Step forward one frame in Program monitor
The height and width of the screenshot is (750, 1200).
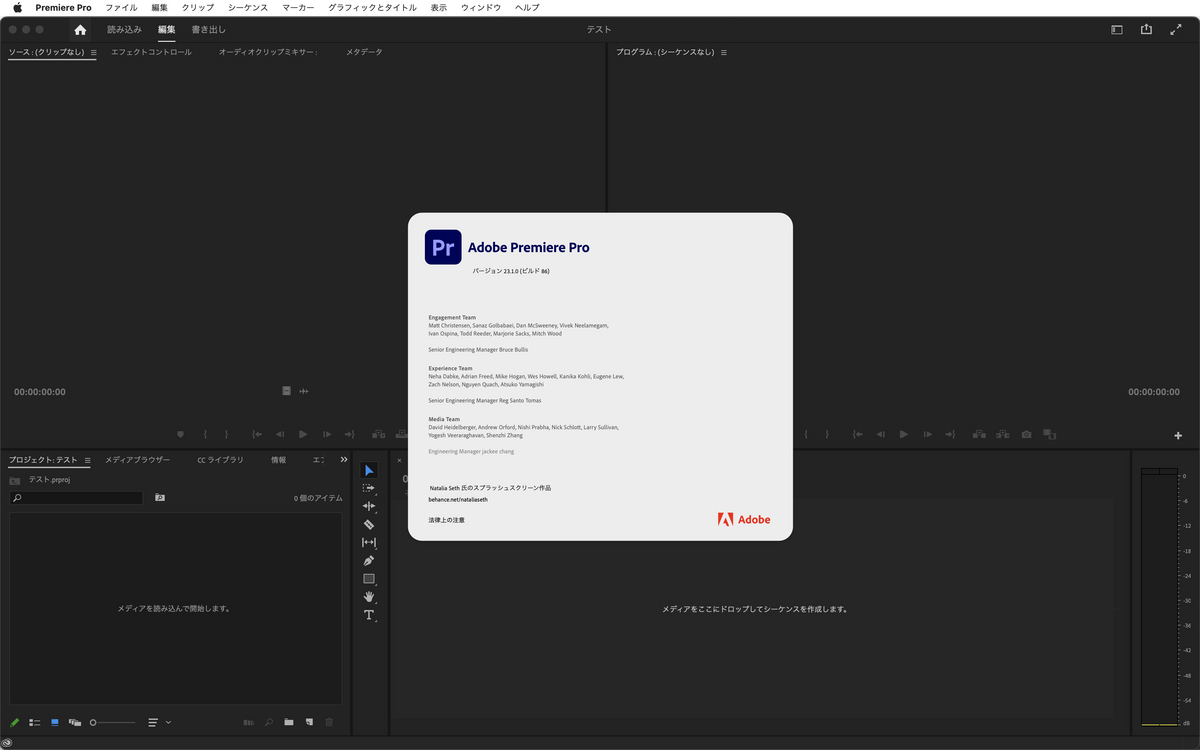(x=927, y=434)
